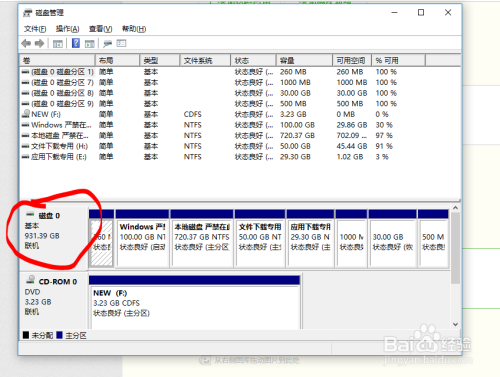
Task: Sort by the 卷 column header
Action: (x=57, y=60)
